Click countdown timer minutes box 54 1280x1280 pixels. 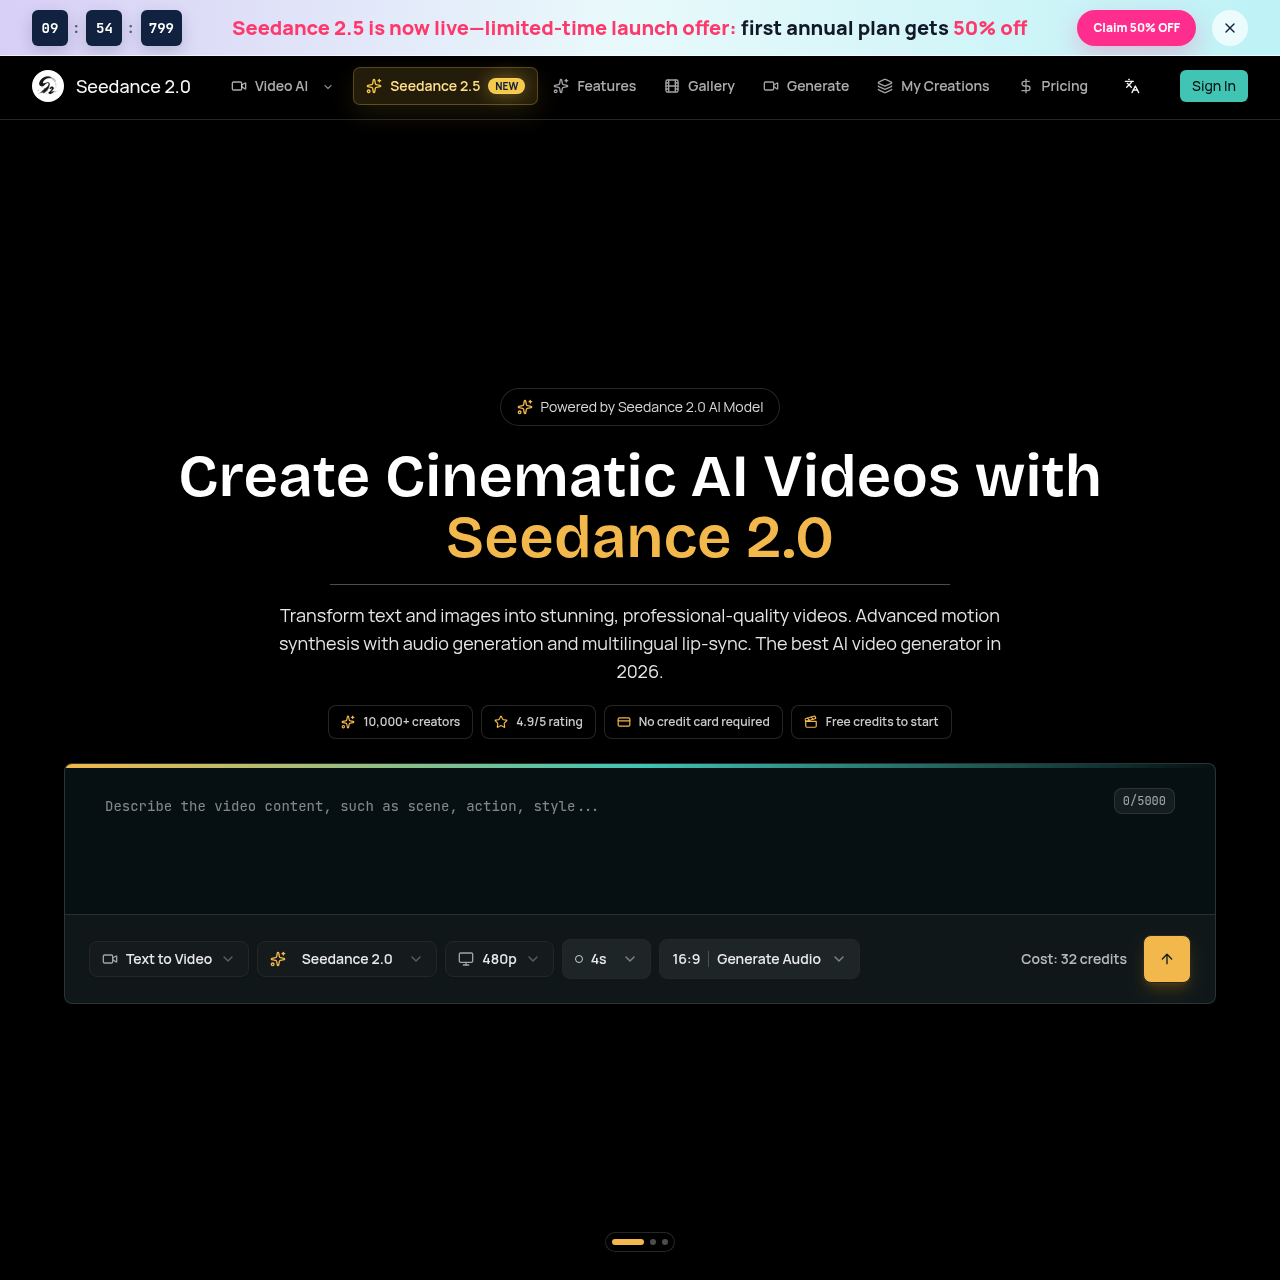(x=104, y=28)
